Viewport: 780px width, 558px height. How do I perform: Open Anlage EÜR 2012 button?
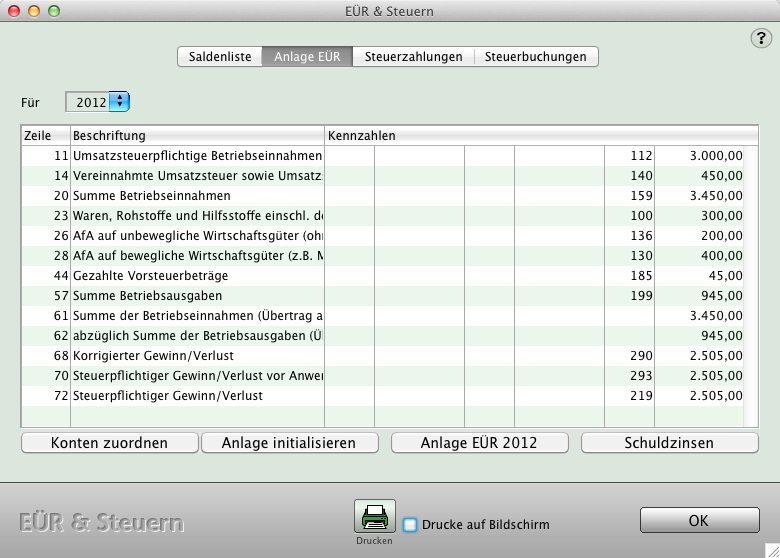(x=479, y=442)
